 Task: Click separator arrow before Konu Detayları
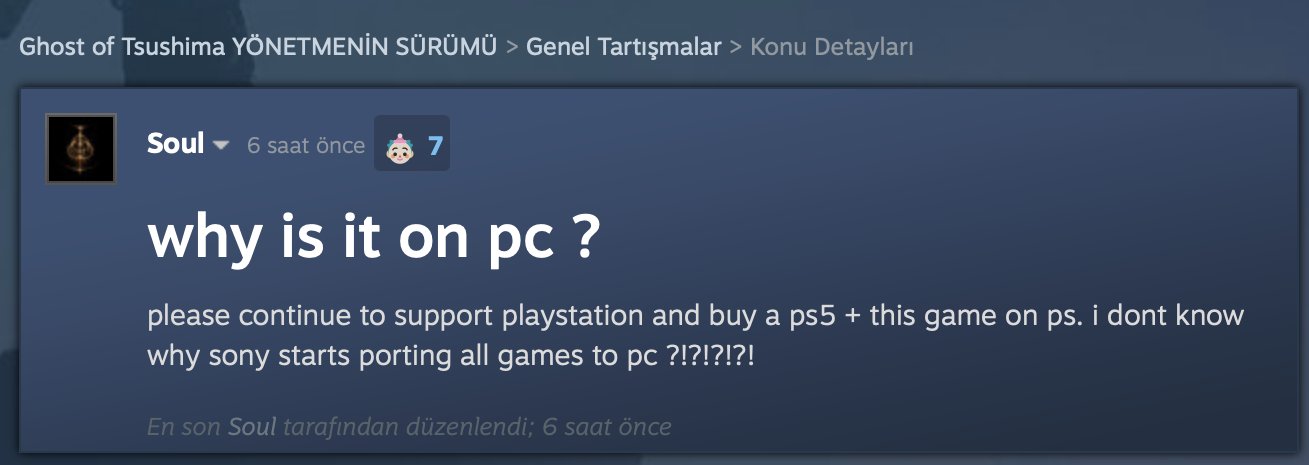click(x=736, y=47)
